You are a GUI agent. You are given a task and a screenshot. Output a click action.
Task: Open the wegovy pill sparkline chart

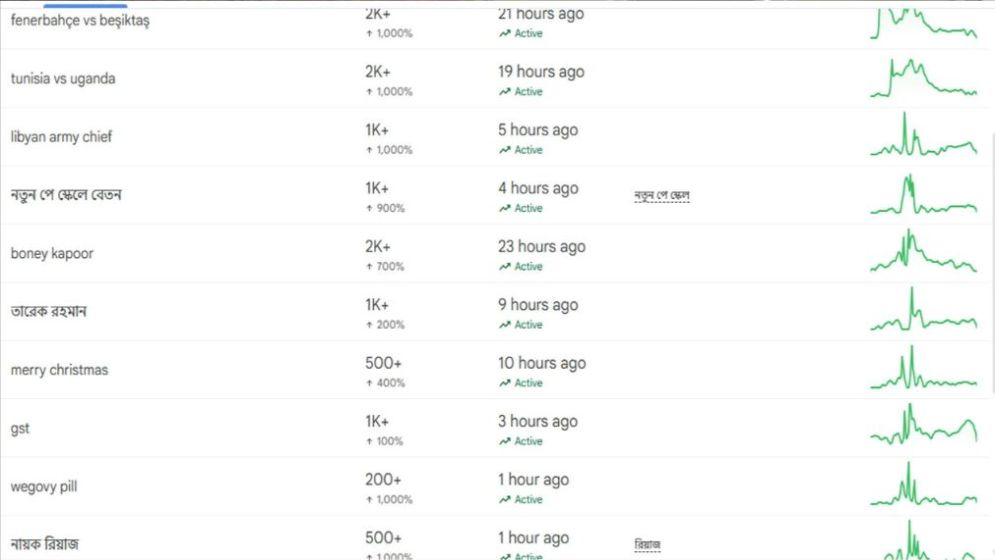(x=924, y=487)
